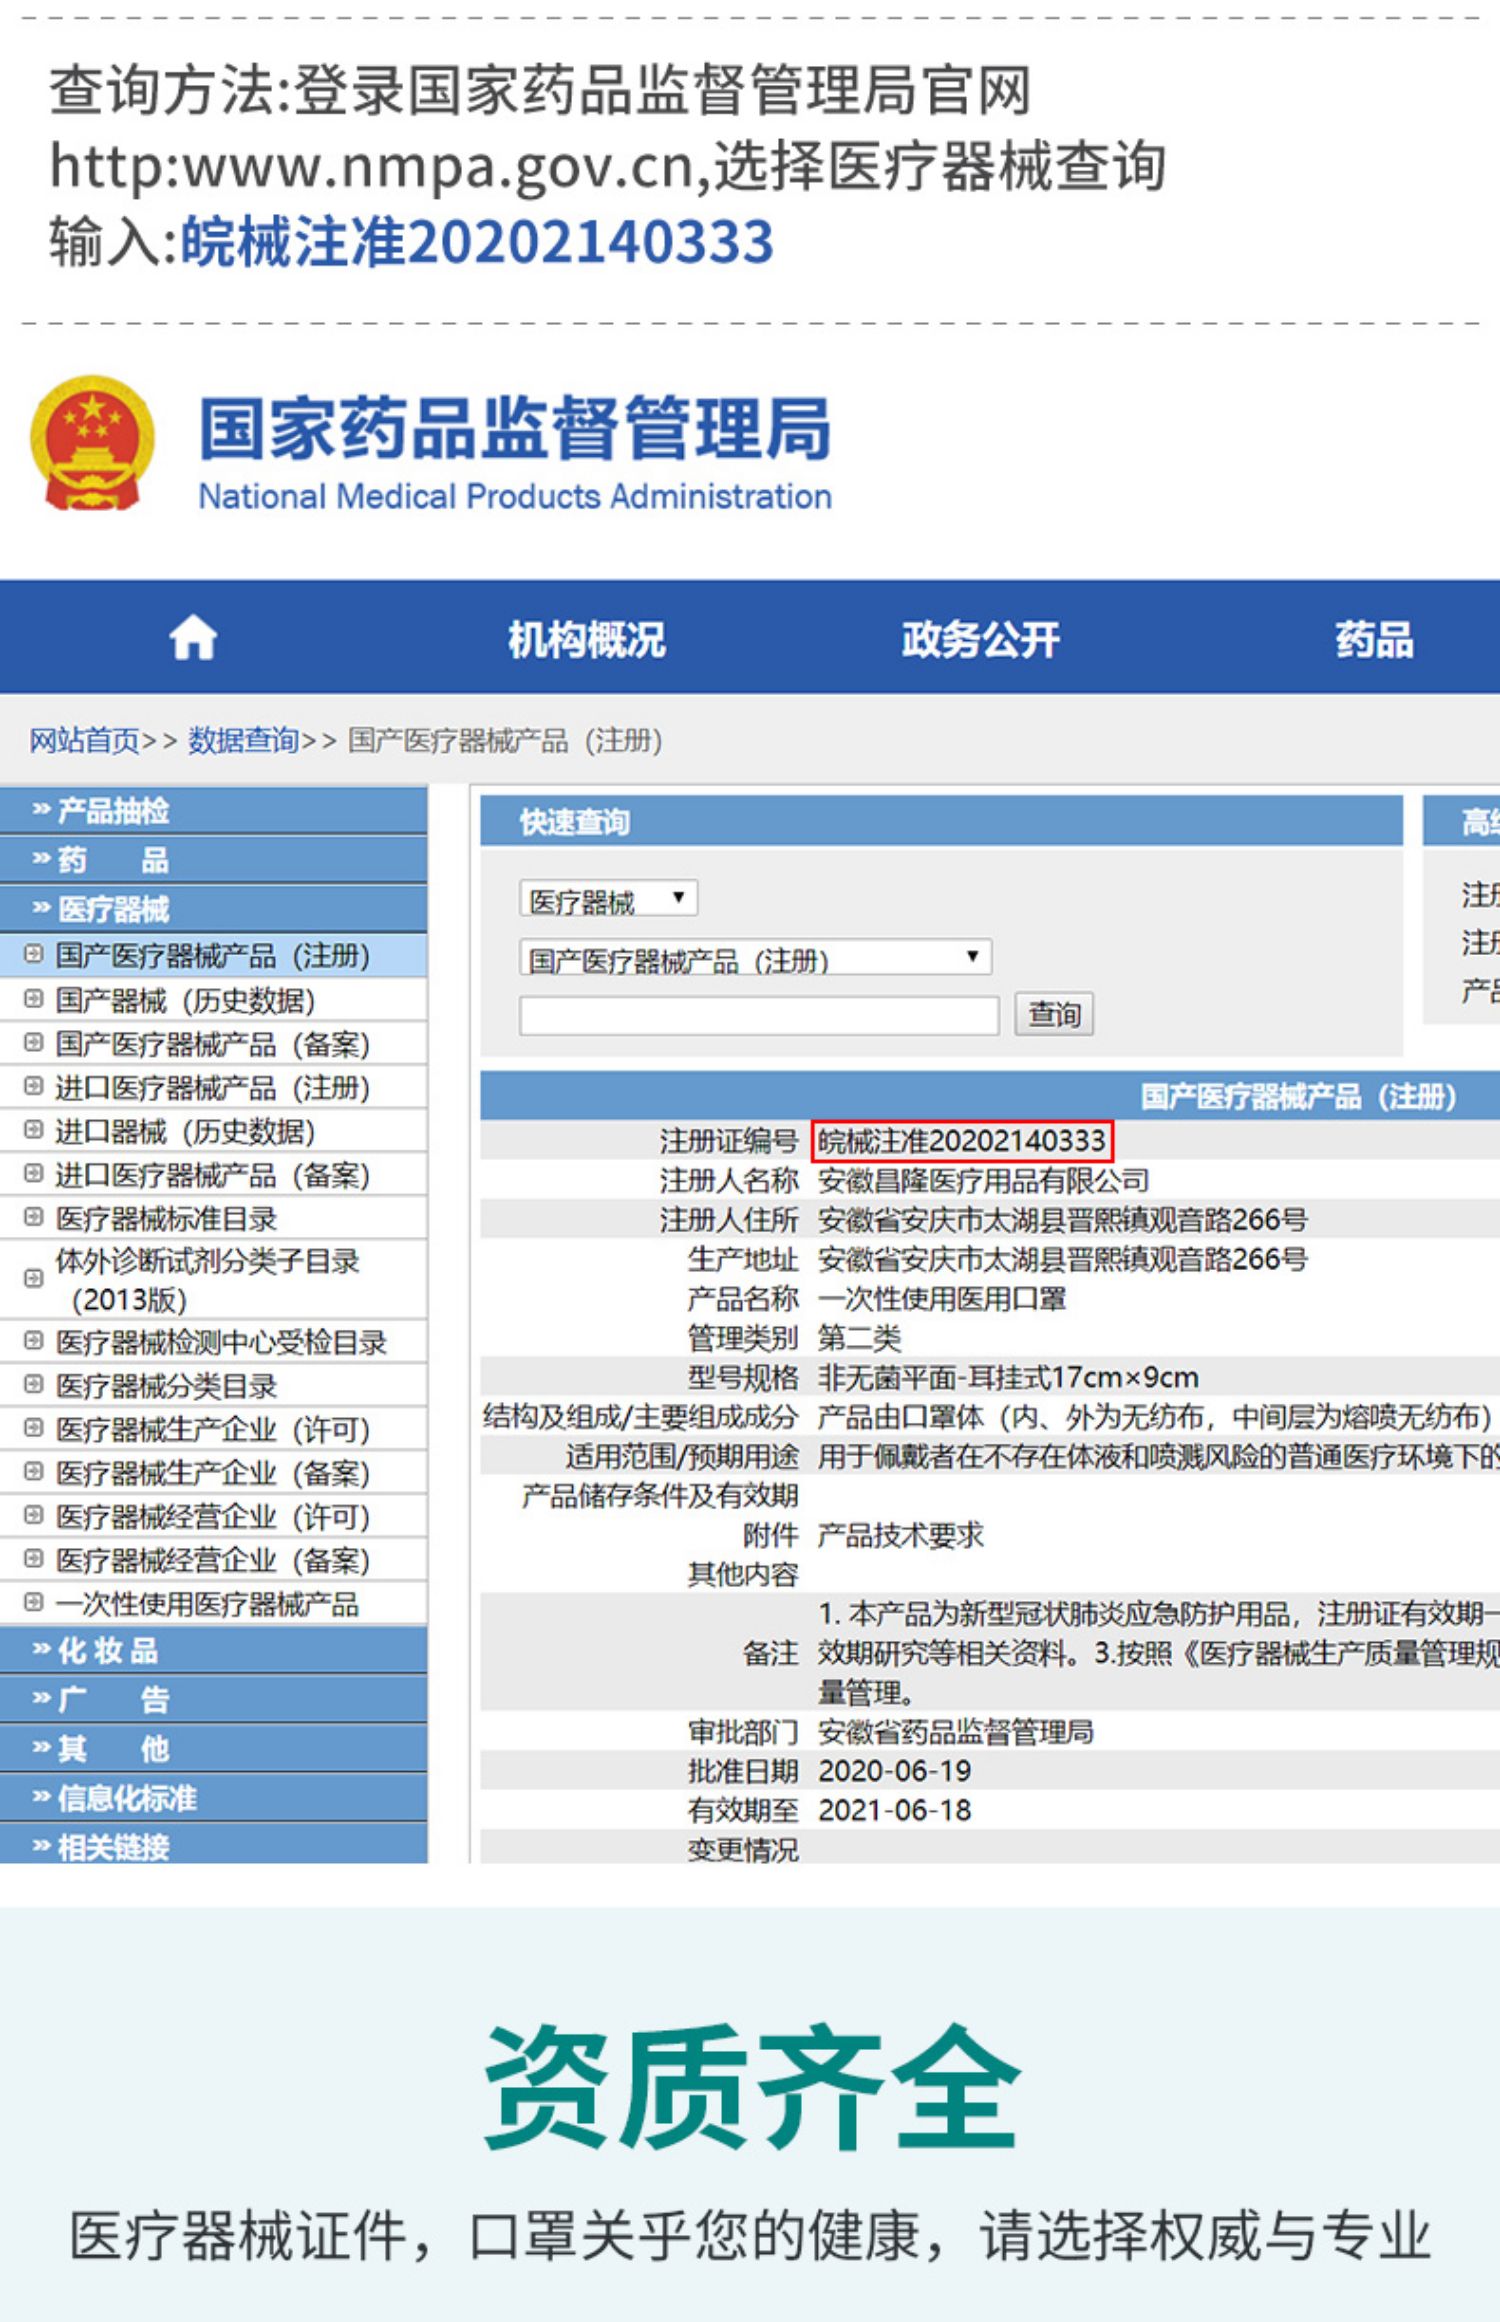Click the 查询 search button
Viewport: 1500px width, 2322px height.
1054,1014
